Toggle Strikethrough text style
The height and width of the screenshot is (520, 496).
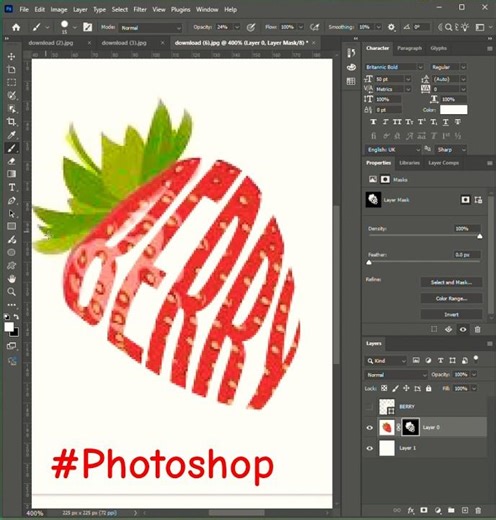(458, 122)
